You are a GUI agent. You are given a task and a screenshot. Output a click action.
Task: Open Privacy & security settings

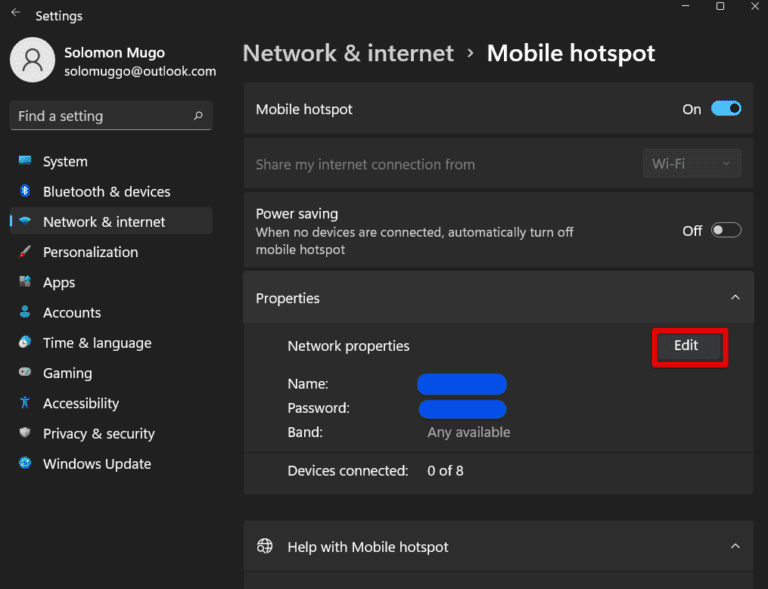tap(98, 433)
